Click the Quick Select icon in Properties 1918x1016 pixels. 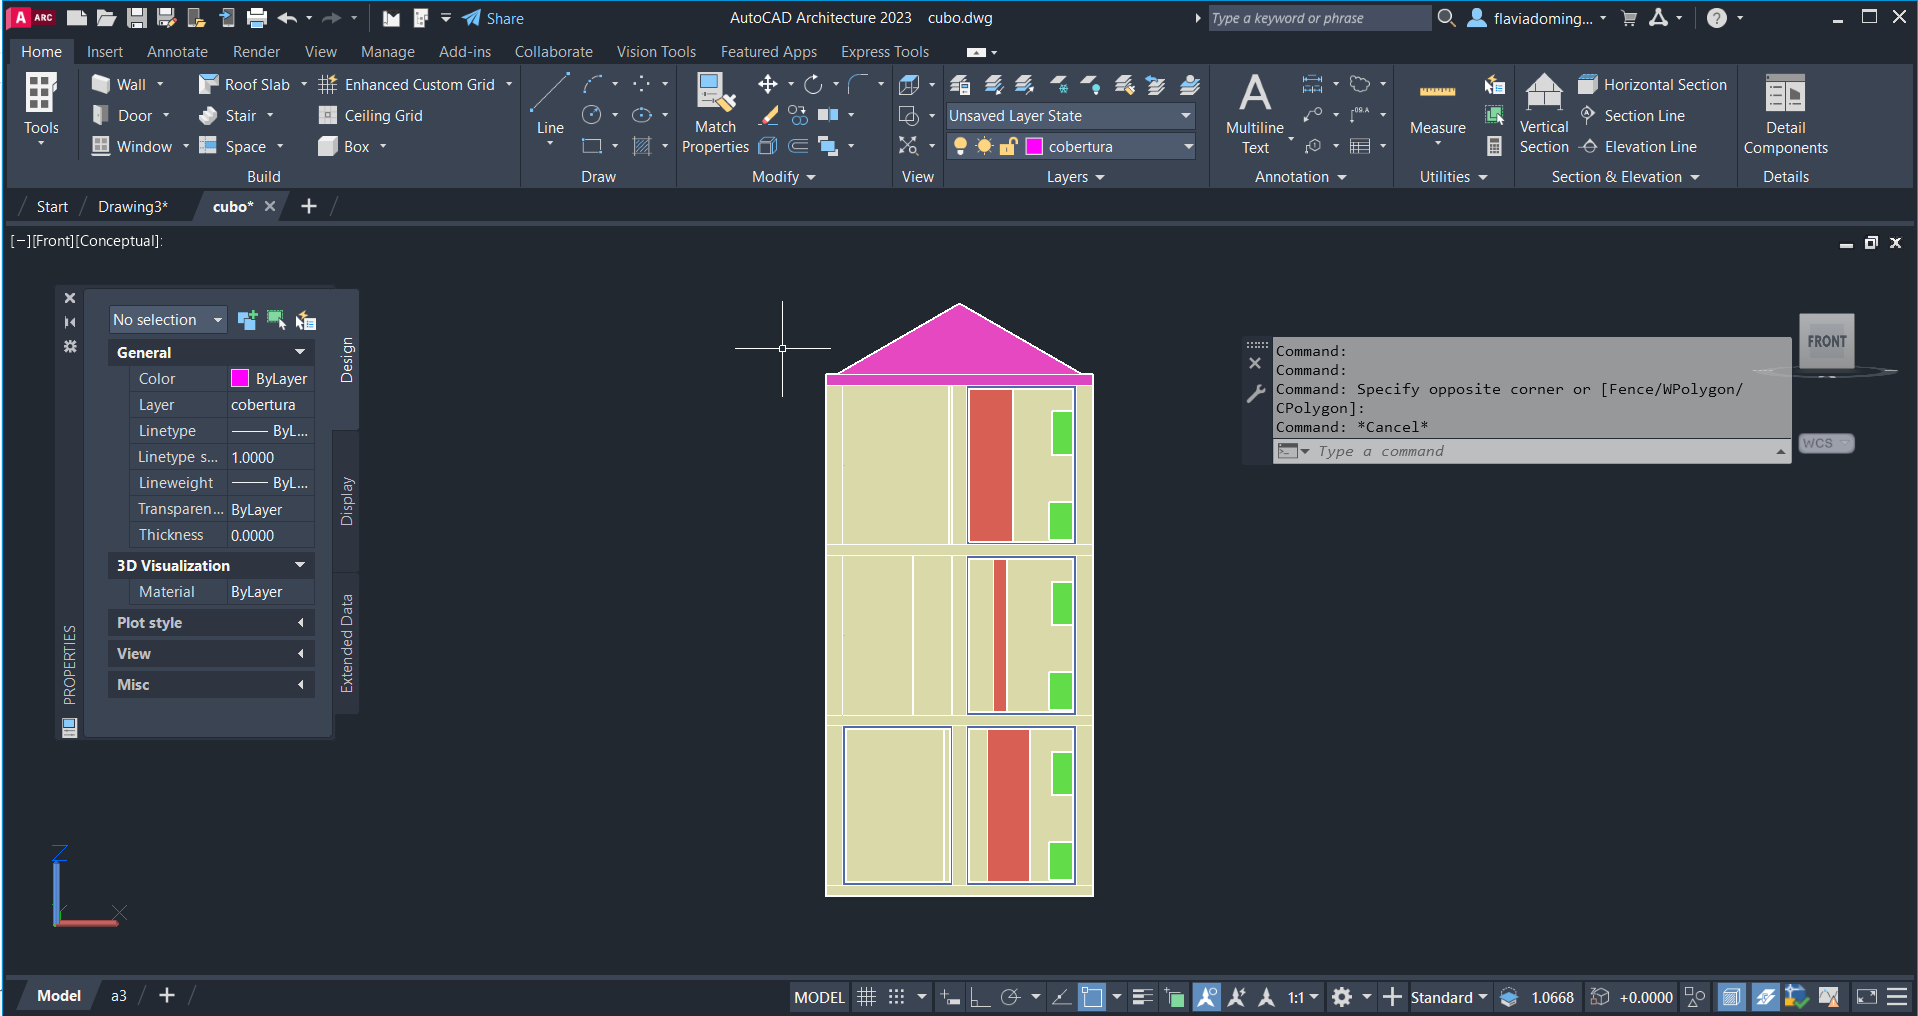click(305, 320)
